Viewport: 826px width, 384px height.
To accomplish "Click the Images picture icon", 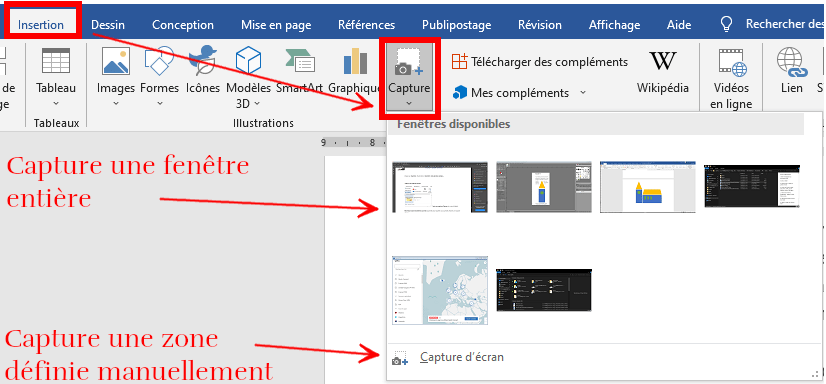I will coord(116,61).
